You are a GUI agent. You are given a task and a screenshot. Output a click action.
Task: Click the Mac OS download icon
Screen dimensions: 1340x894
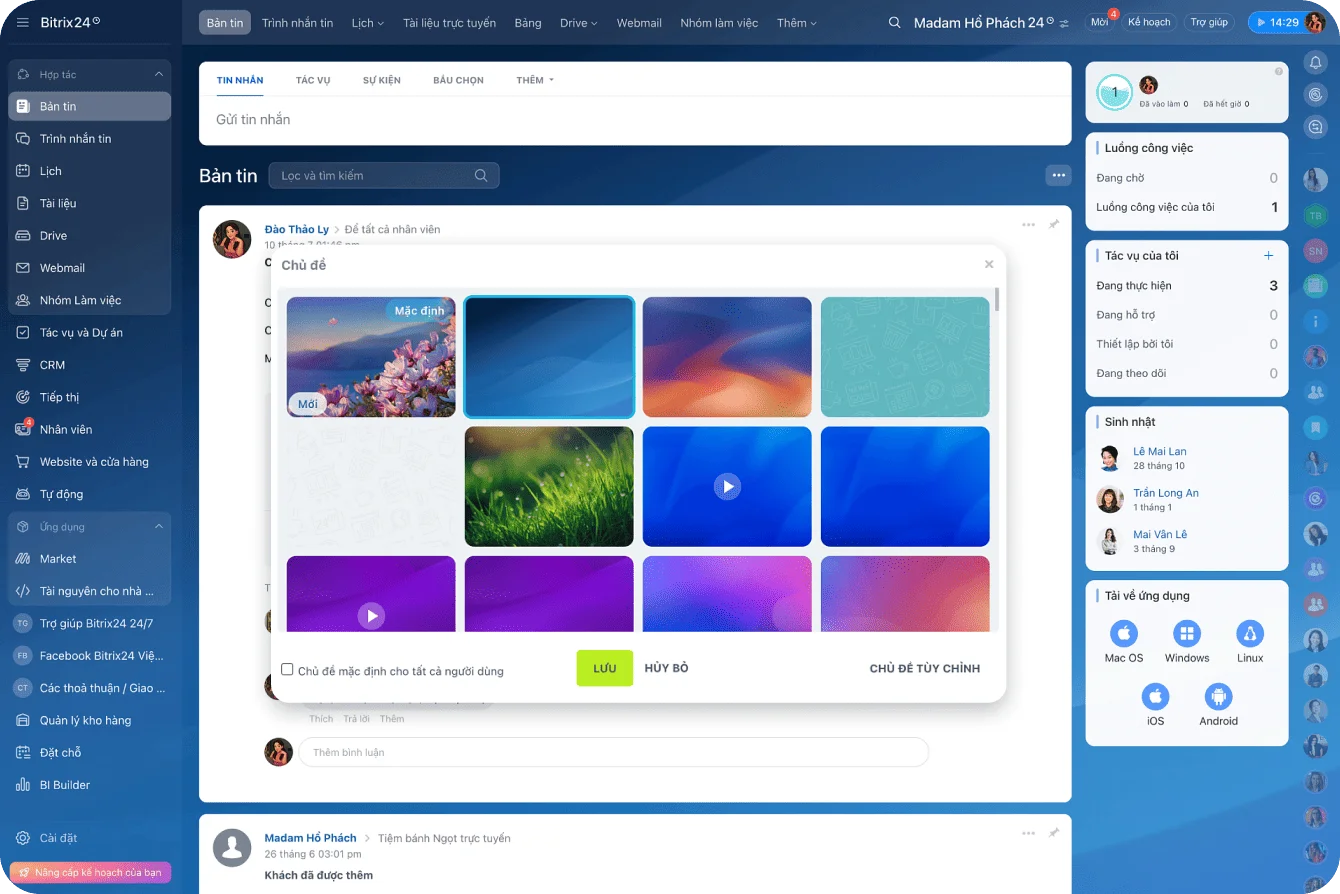(x=1123, y=634)
